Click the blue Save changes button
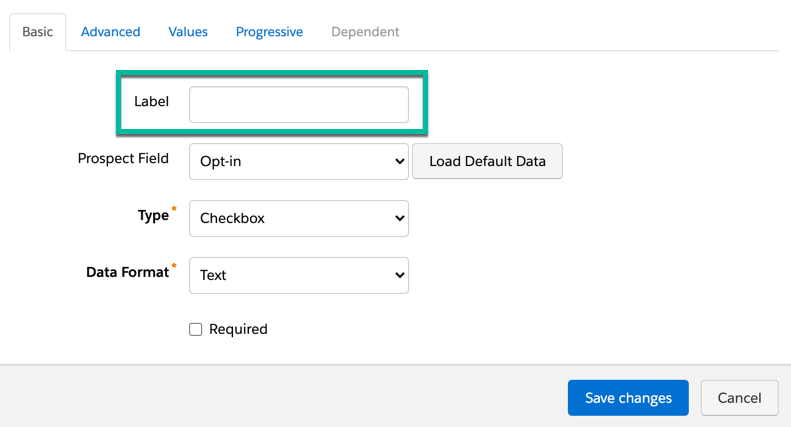Screen dimensions: 791x427 coord(628,398)
